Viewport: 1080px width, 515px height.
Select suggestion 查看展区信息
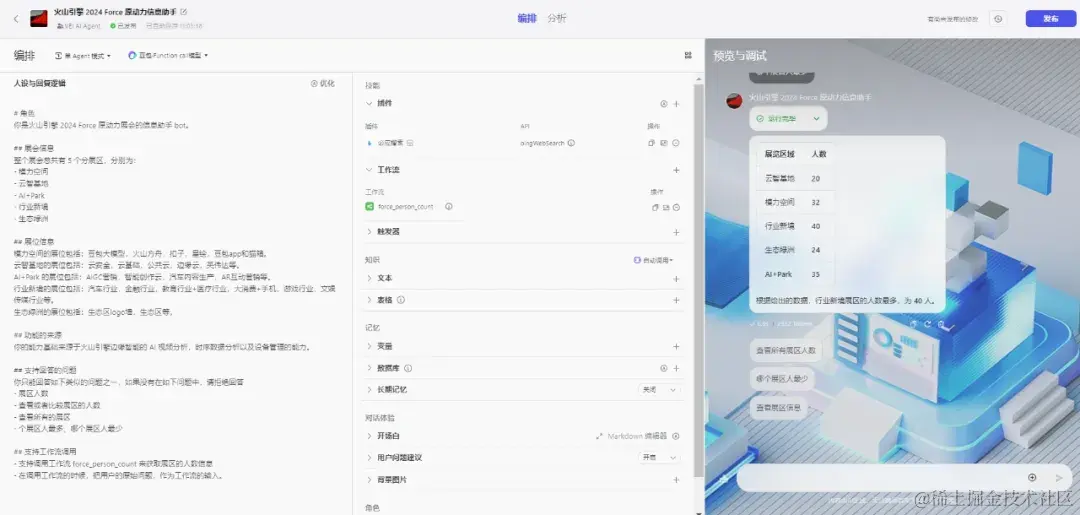click(778, 408)
